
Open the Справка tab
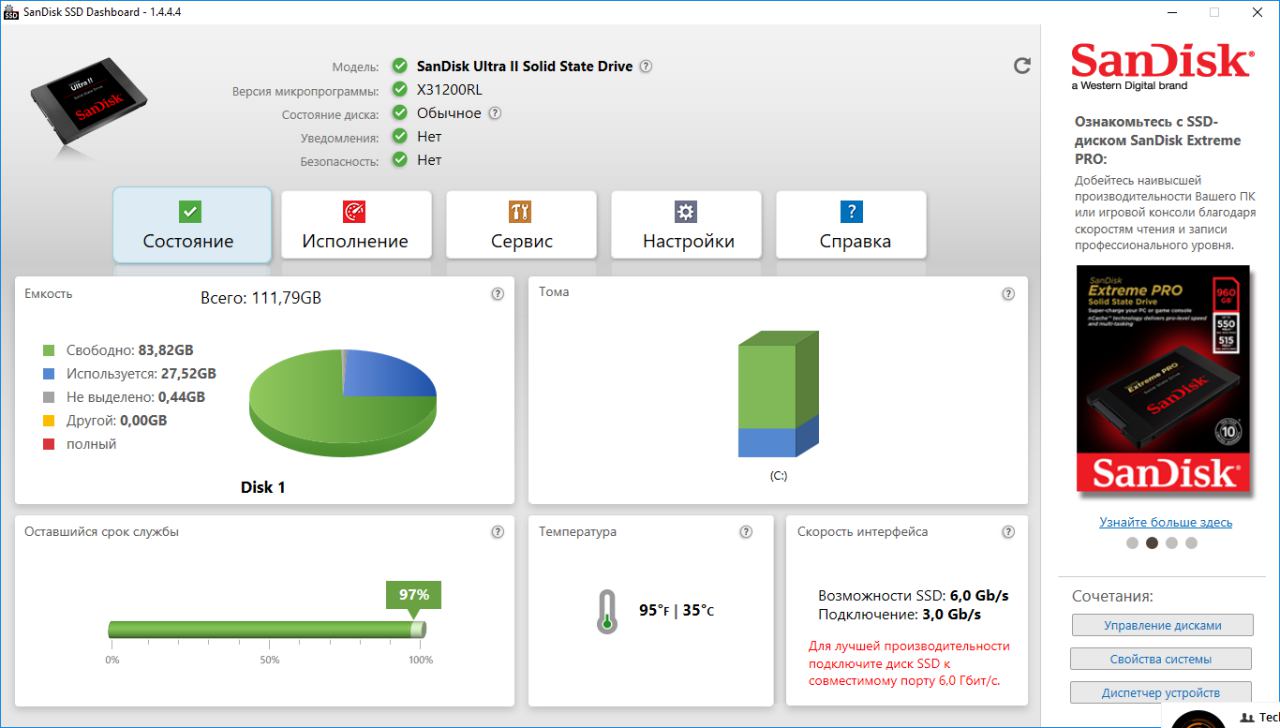(x=852, y=226)
